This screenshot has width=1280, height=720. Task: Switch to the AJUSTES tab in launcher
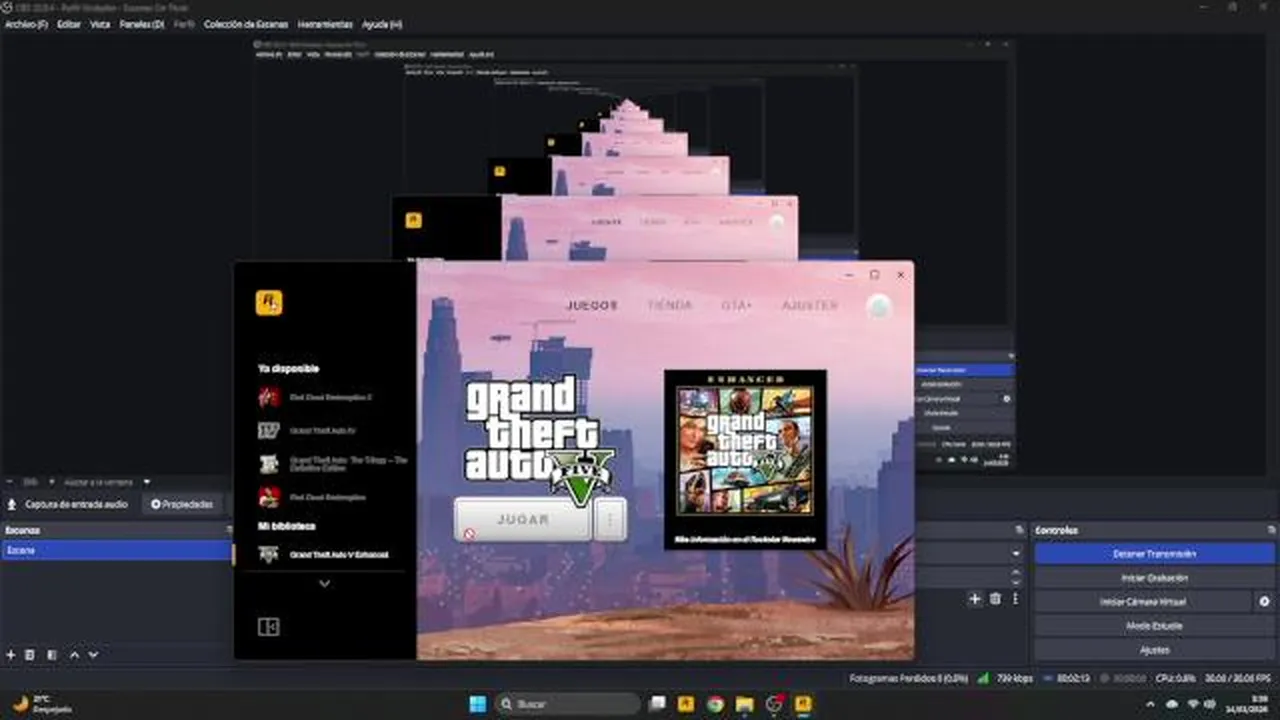(x=810, y=305)
